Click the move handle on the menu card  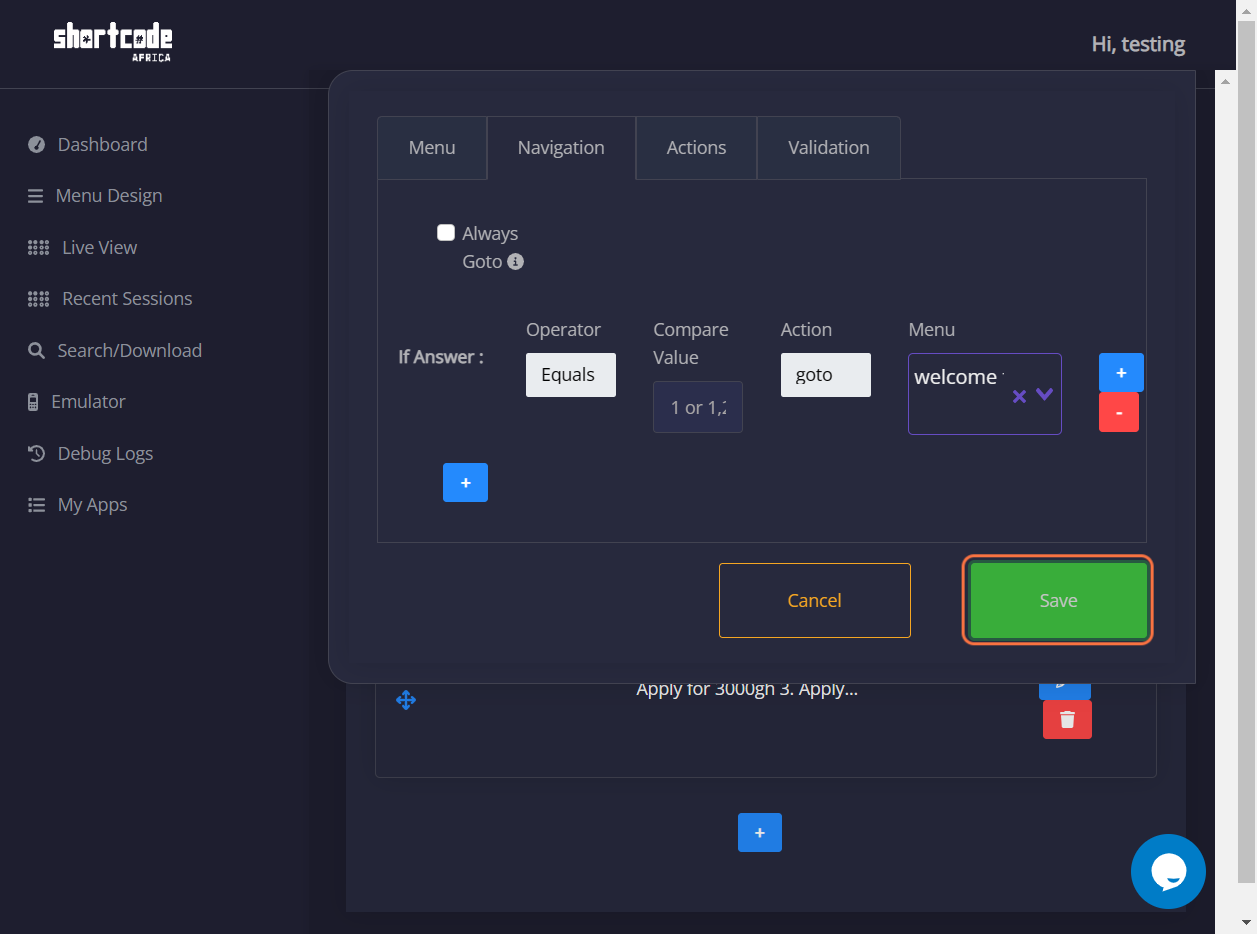(x=406, y=700)
